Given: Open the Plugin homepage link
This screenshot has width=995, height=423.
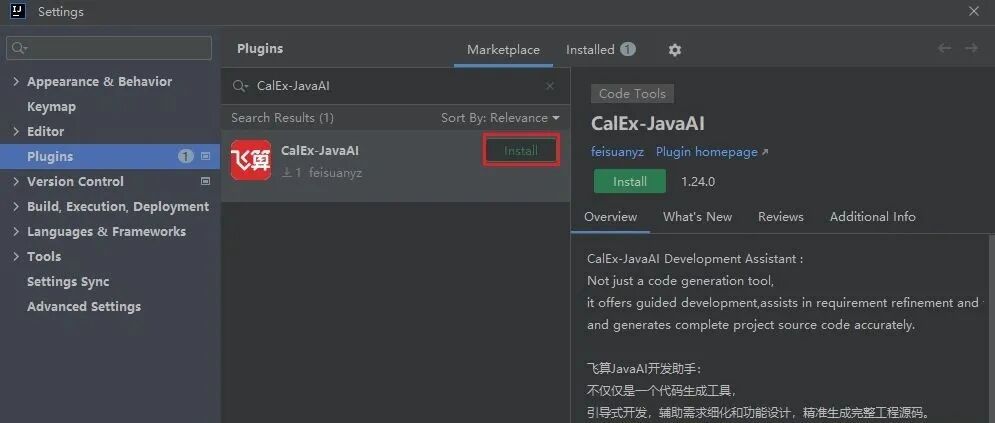Looking at the screenshot, I should pos(712,152).
